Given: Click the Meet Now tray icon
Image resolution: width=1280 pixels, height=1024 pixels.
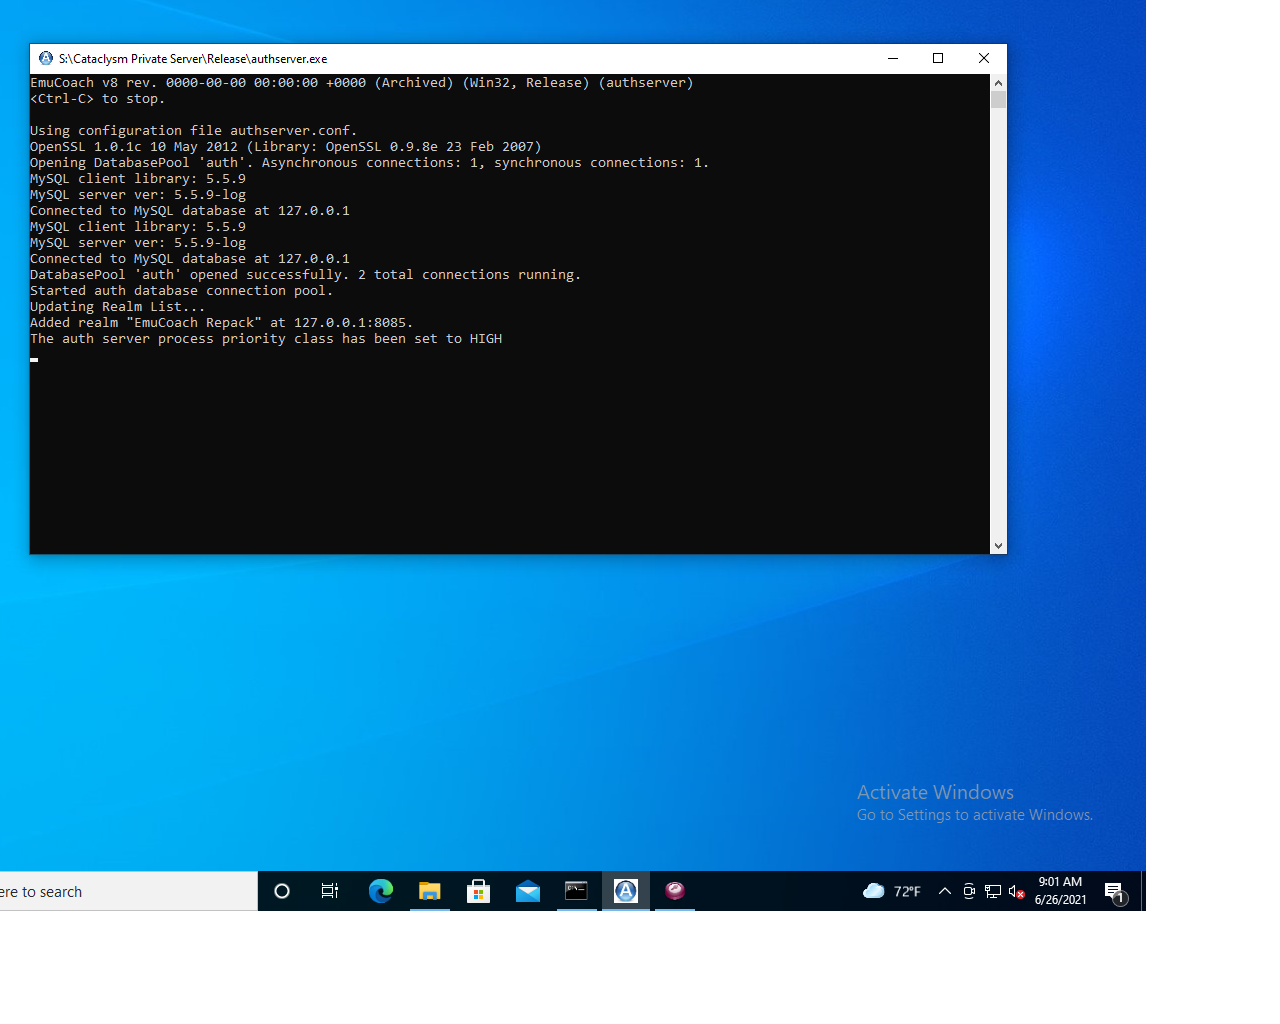Looking at the screenshot, I should pos(969,891).
